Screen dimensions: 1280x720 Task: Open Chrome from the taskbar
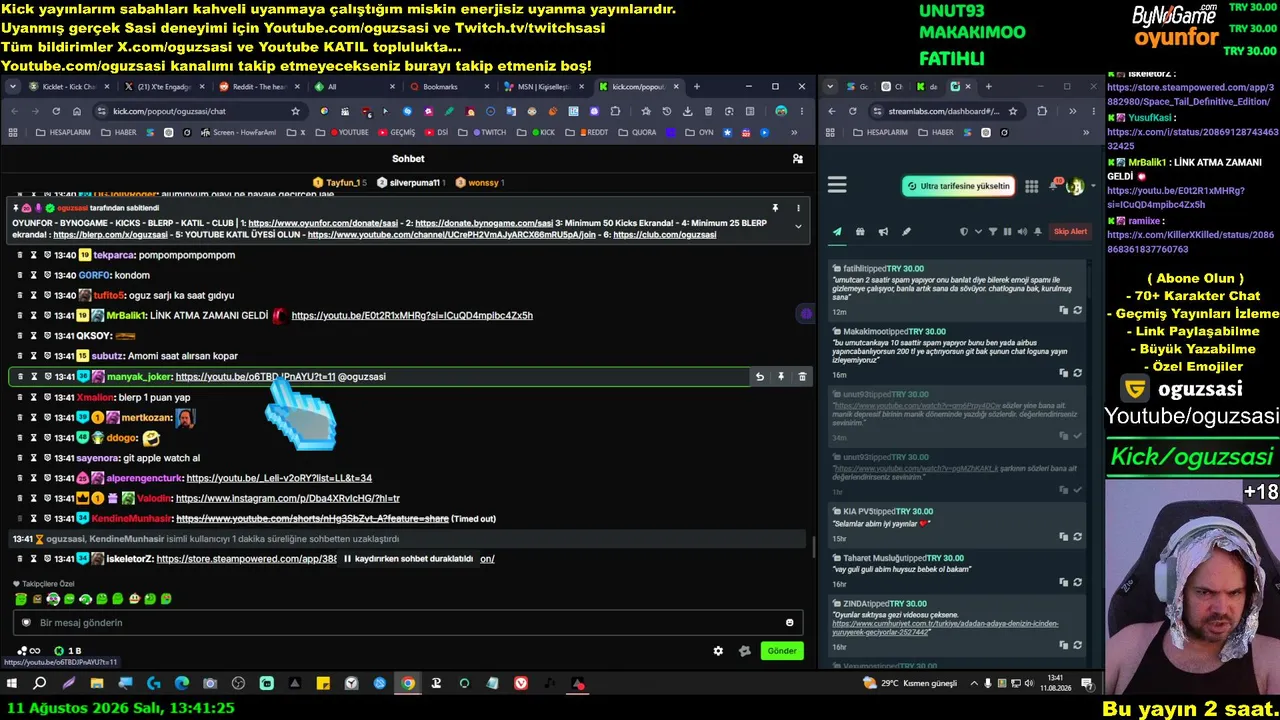pos(408,684)
